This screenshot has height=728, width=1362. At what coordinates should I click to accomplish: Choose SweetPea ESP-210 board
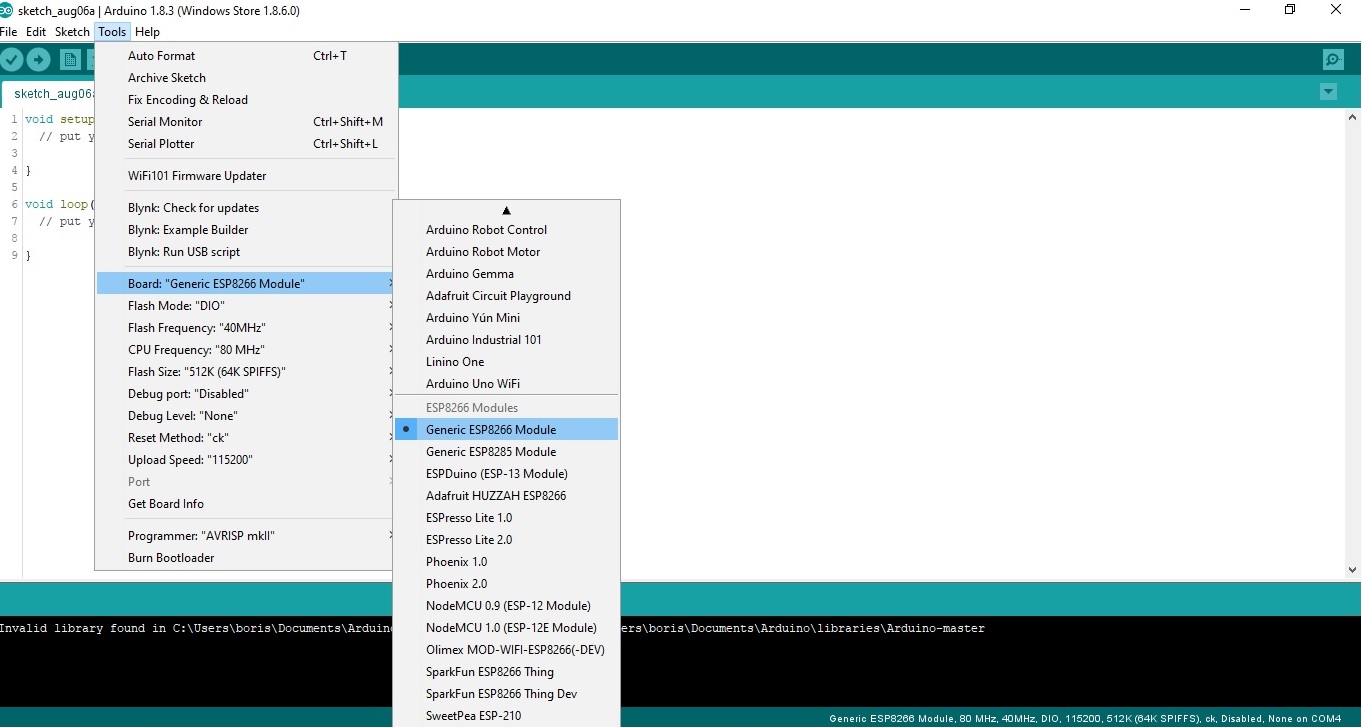pos(506,716)
